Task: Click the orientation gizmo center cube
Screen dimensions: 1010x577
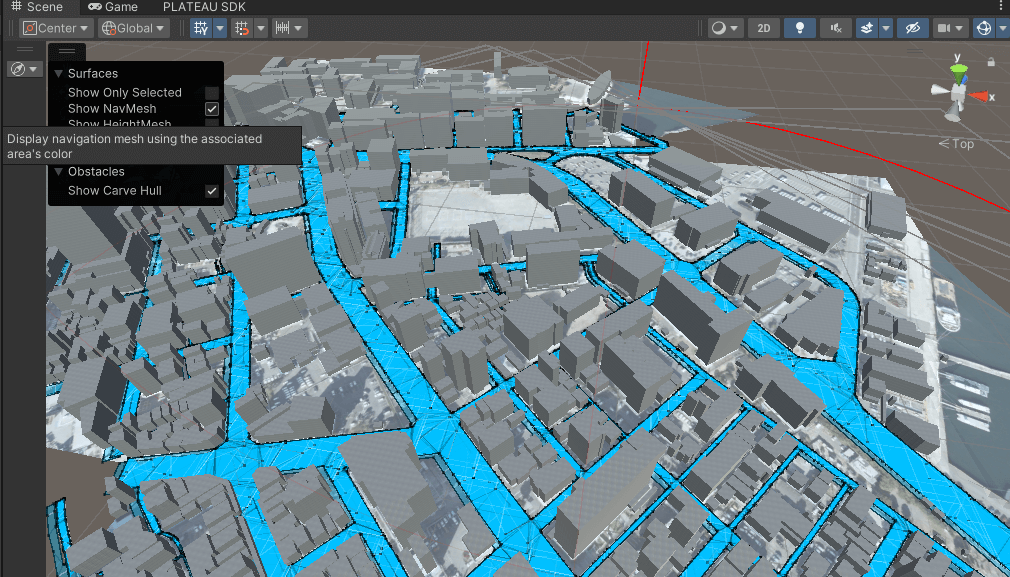Action: tap(960, 95)
